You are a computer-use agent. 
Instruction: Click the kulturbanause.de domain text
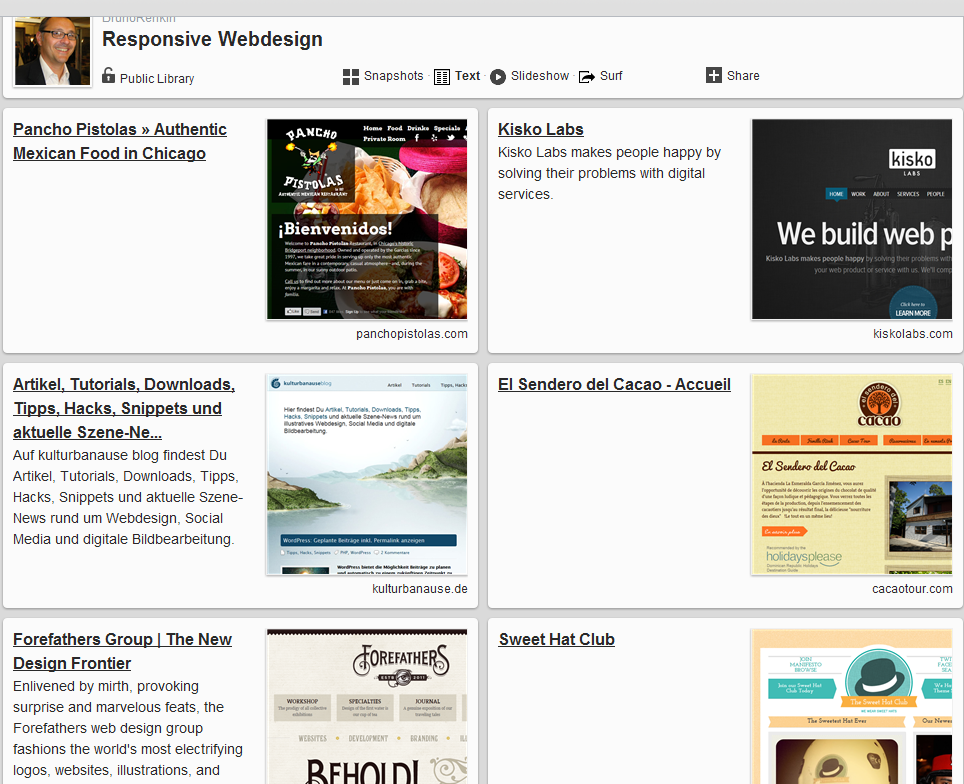tap(420, 588)
